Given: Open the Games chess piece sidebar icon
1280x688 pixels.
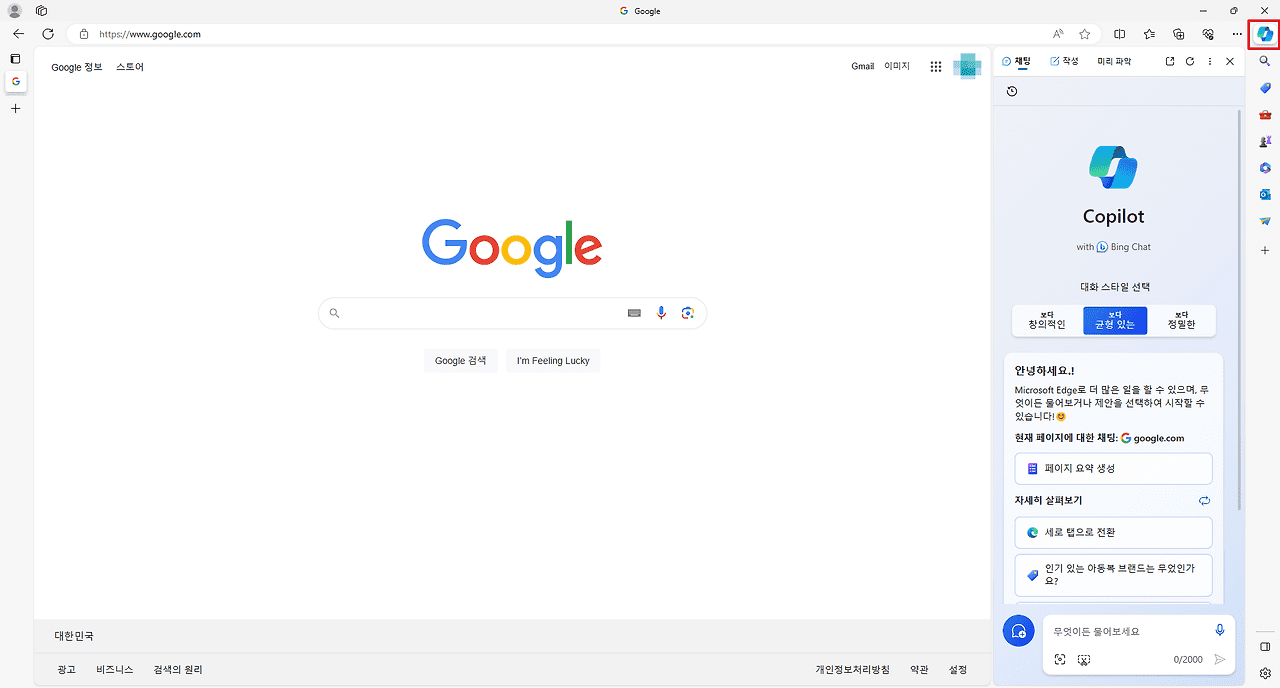Looking at the screenshot, I should click(x=1265, y=142).
